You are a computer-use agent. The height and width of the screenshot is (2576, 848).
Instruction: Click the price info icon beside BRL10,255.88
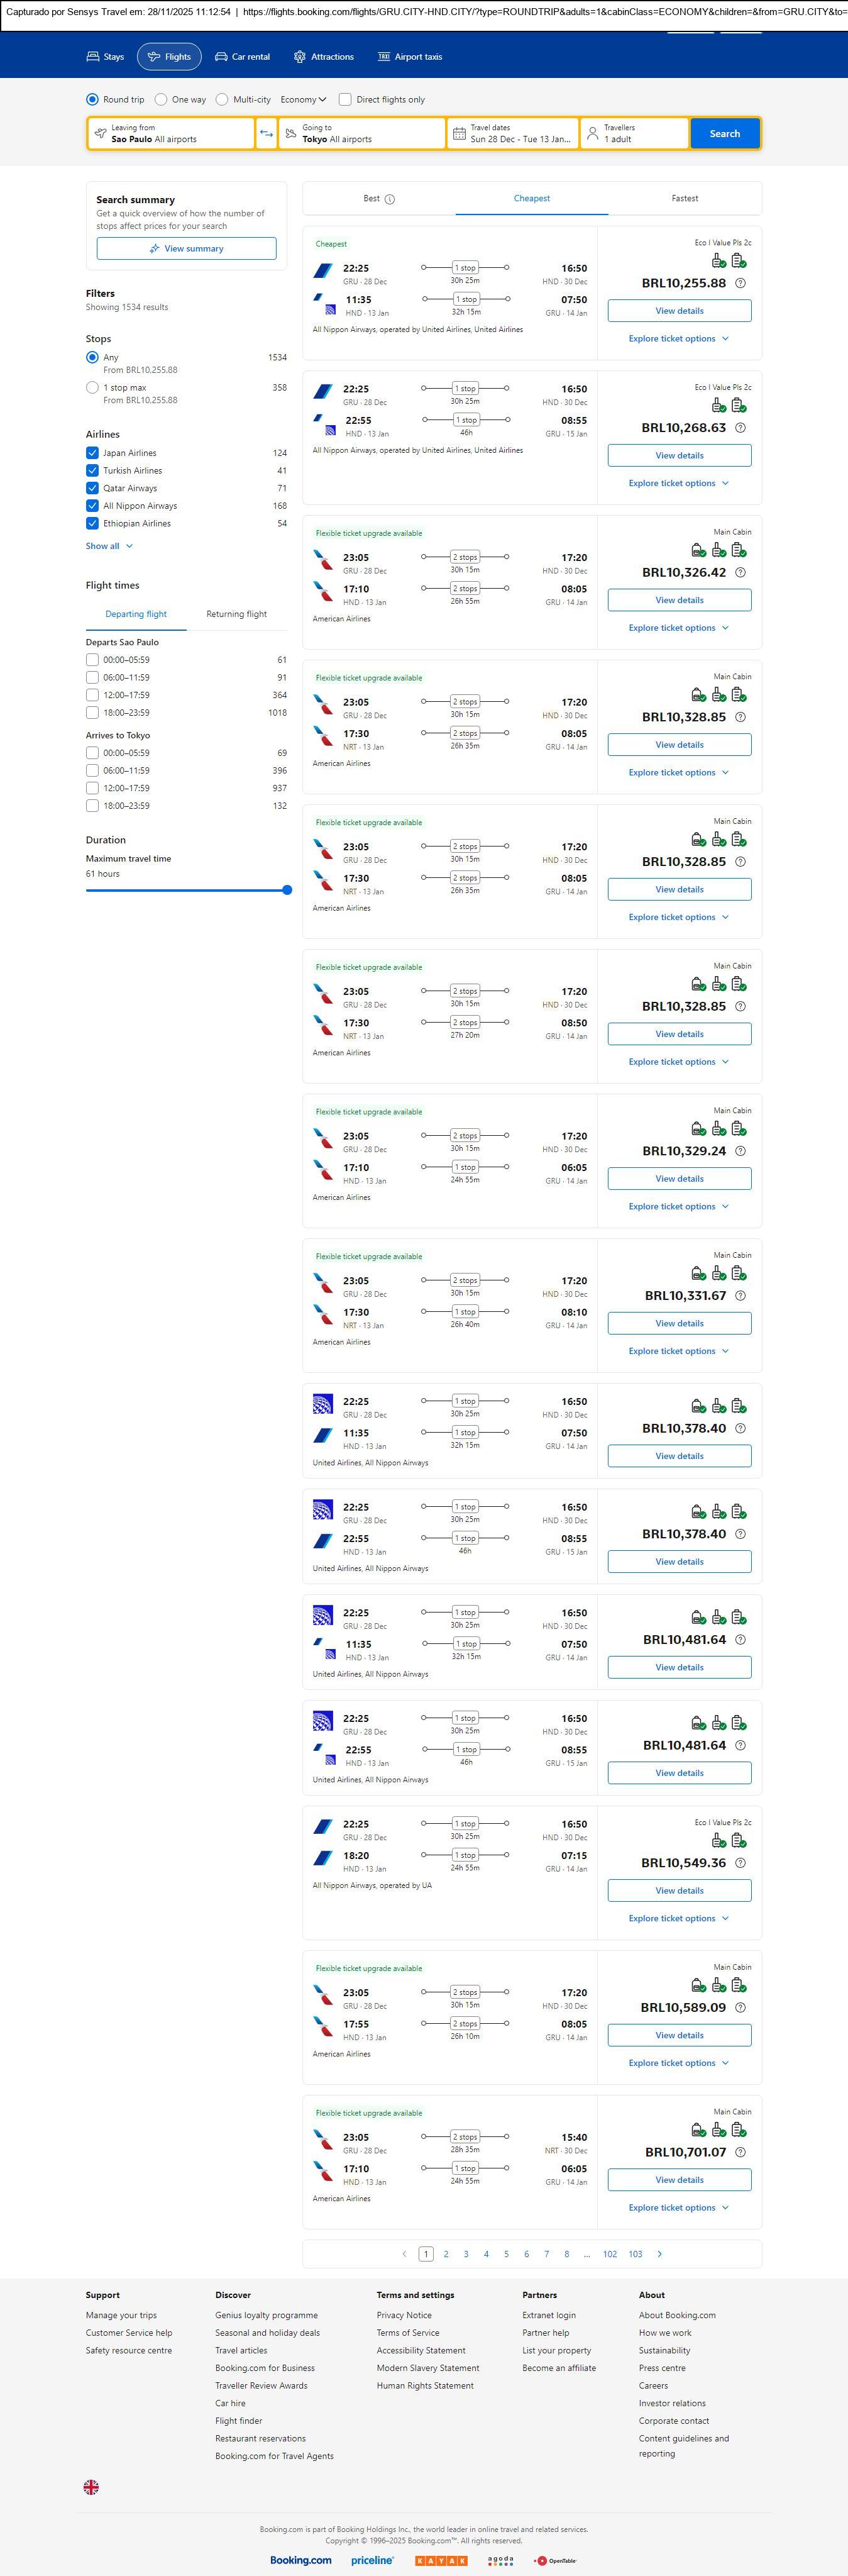tap(740, 283)
